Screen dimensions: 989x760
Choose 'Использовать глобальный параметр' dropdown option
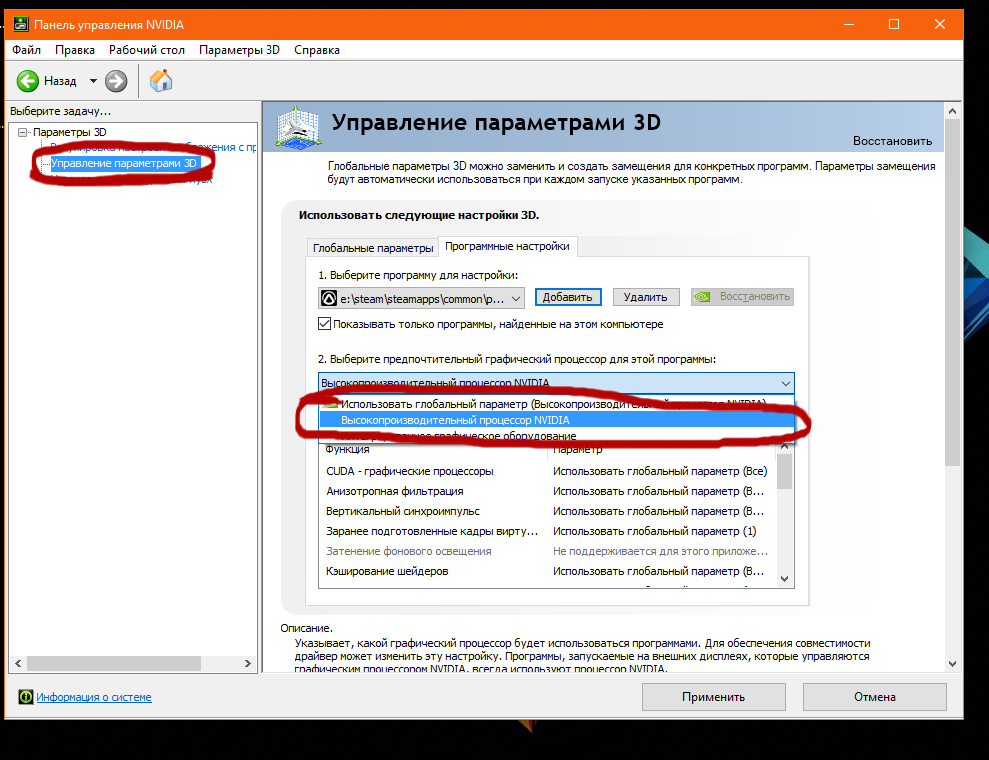pos(556,404)
